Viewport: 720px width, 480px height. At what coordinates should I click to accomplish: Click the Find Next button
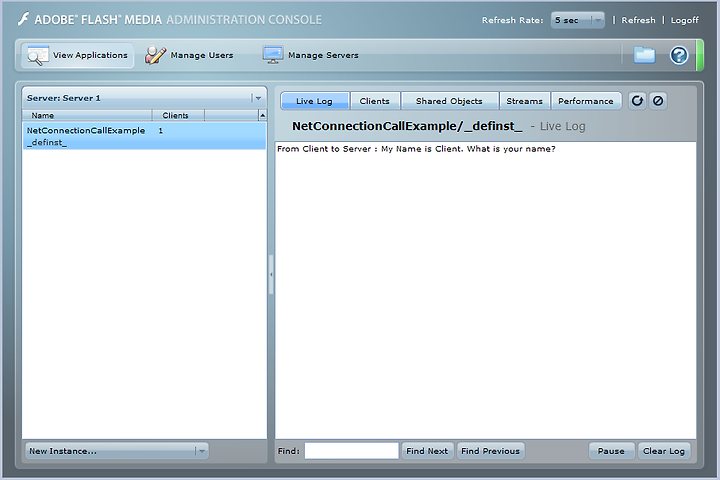pyautogui.click(x=427, y=451)
